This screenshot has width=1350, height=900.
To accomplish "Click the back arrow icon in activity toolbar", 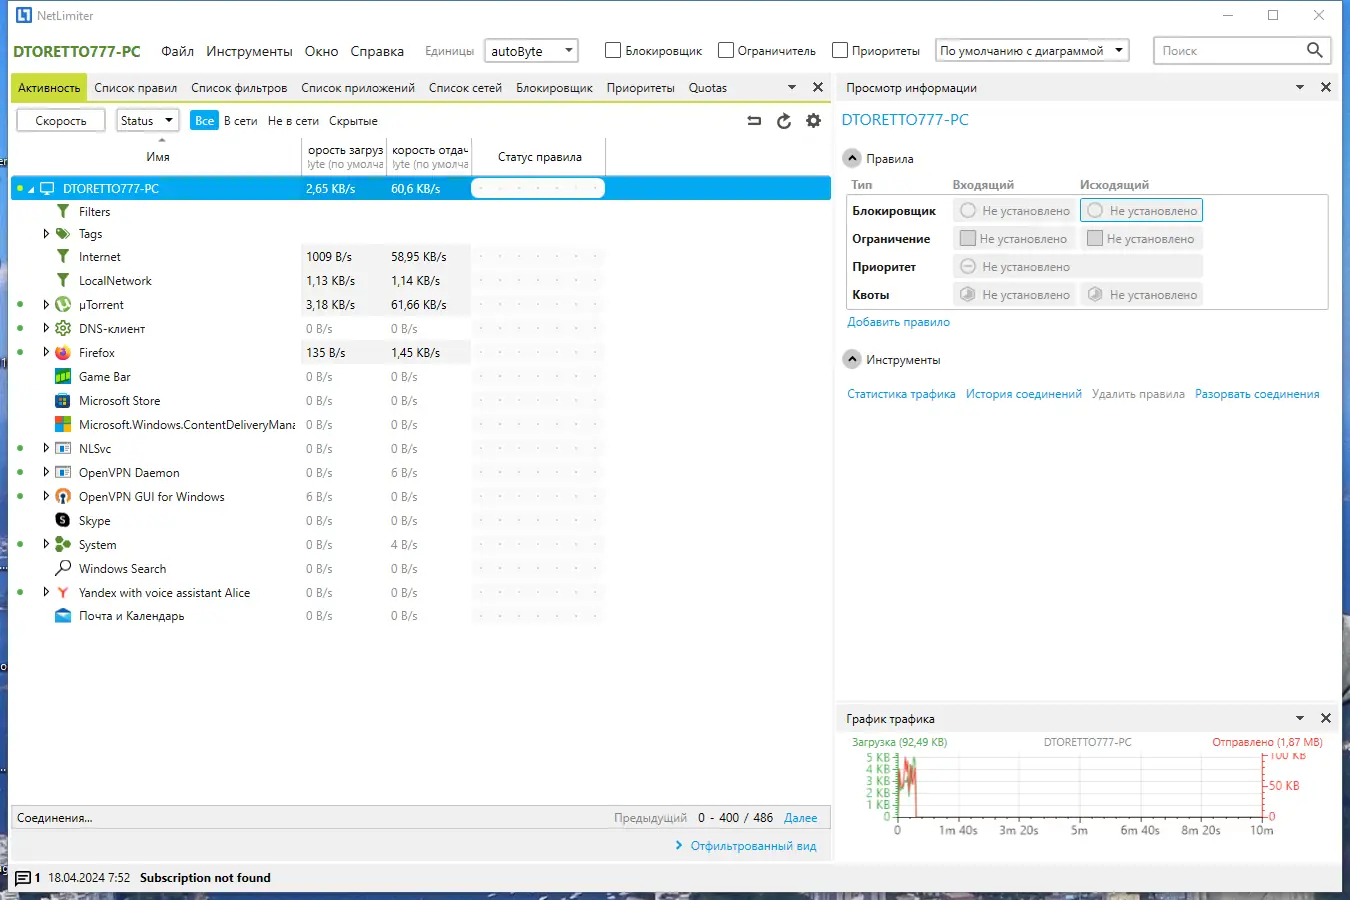I will 753,120.
